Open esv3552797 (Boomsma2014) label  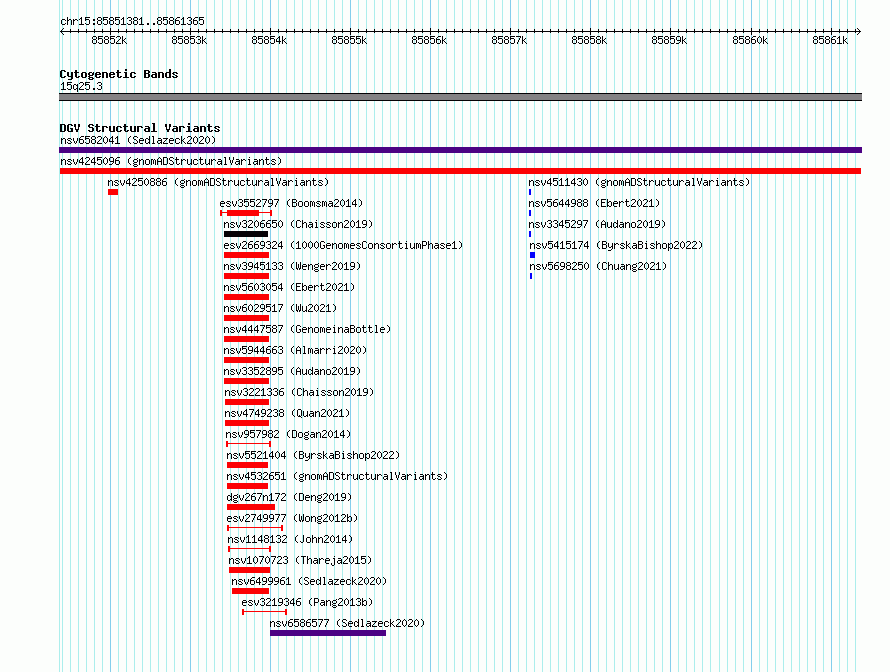pos(291,203)
